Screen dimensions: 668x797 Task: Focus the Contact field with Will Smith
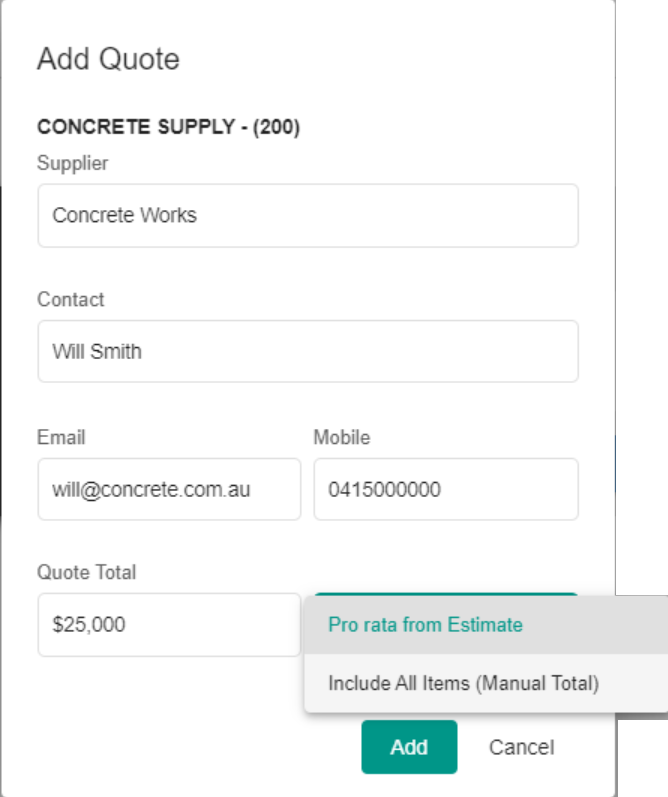coord(307,351)
